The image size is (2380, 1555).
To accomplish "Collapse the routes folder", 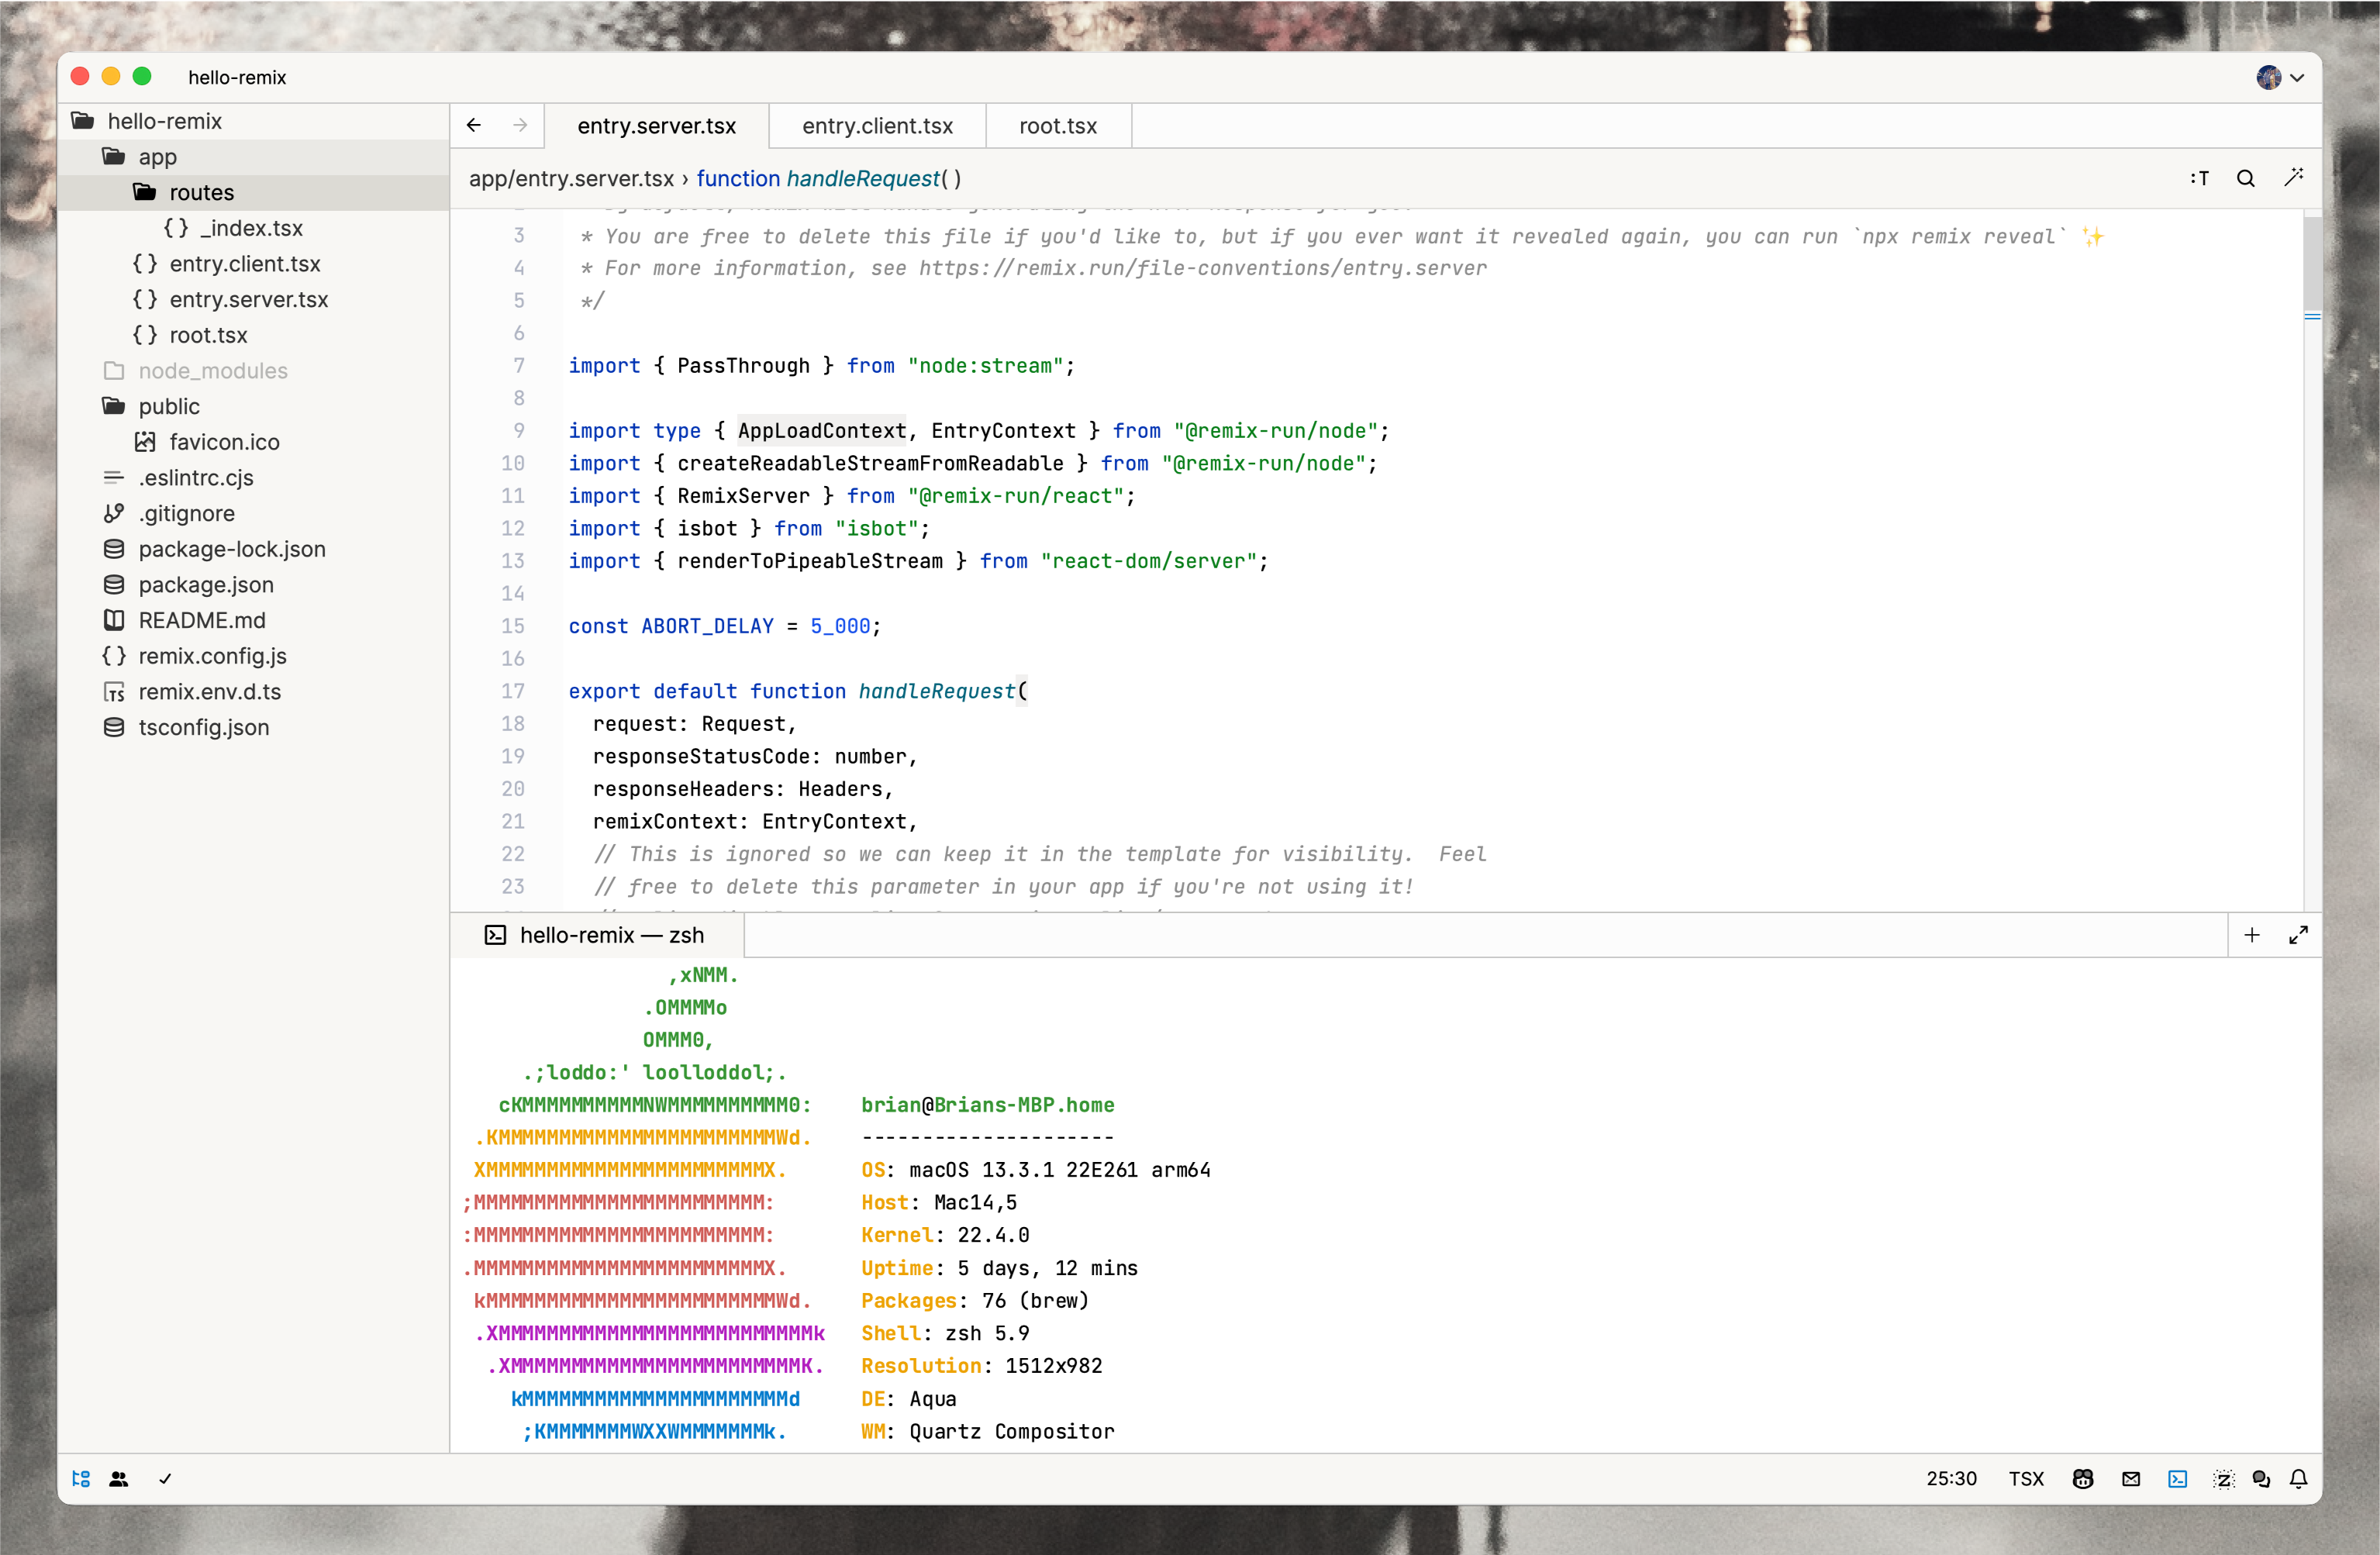I will (x=200, y=192).
